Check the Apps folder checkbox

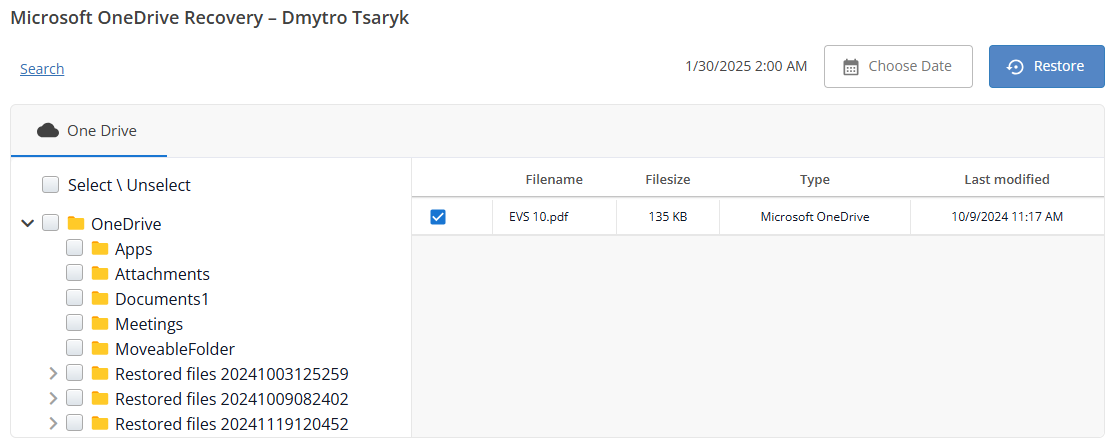click(x=74, y=249)
